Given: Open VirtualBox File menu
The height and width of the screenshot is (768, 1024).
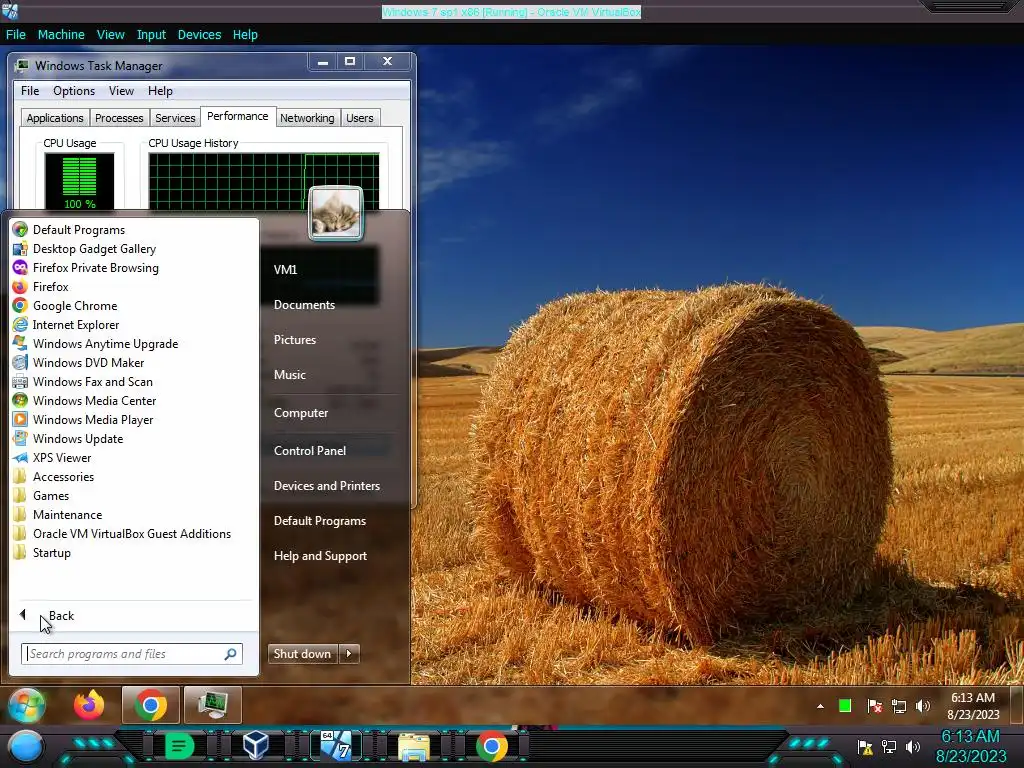Looking at the screenshot, I should tap(16, 35).
